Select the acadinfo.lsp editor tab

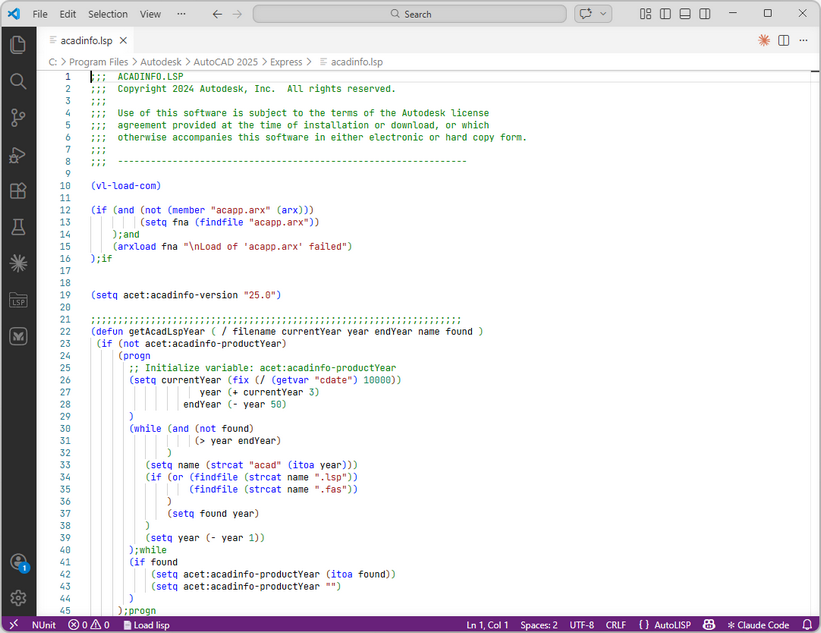(86, 42)
